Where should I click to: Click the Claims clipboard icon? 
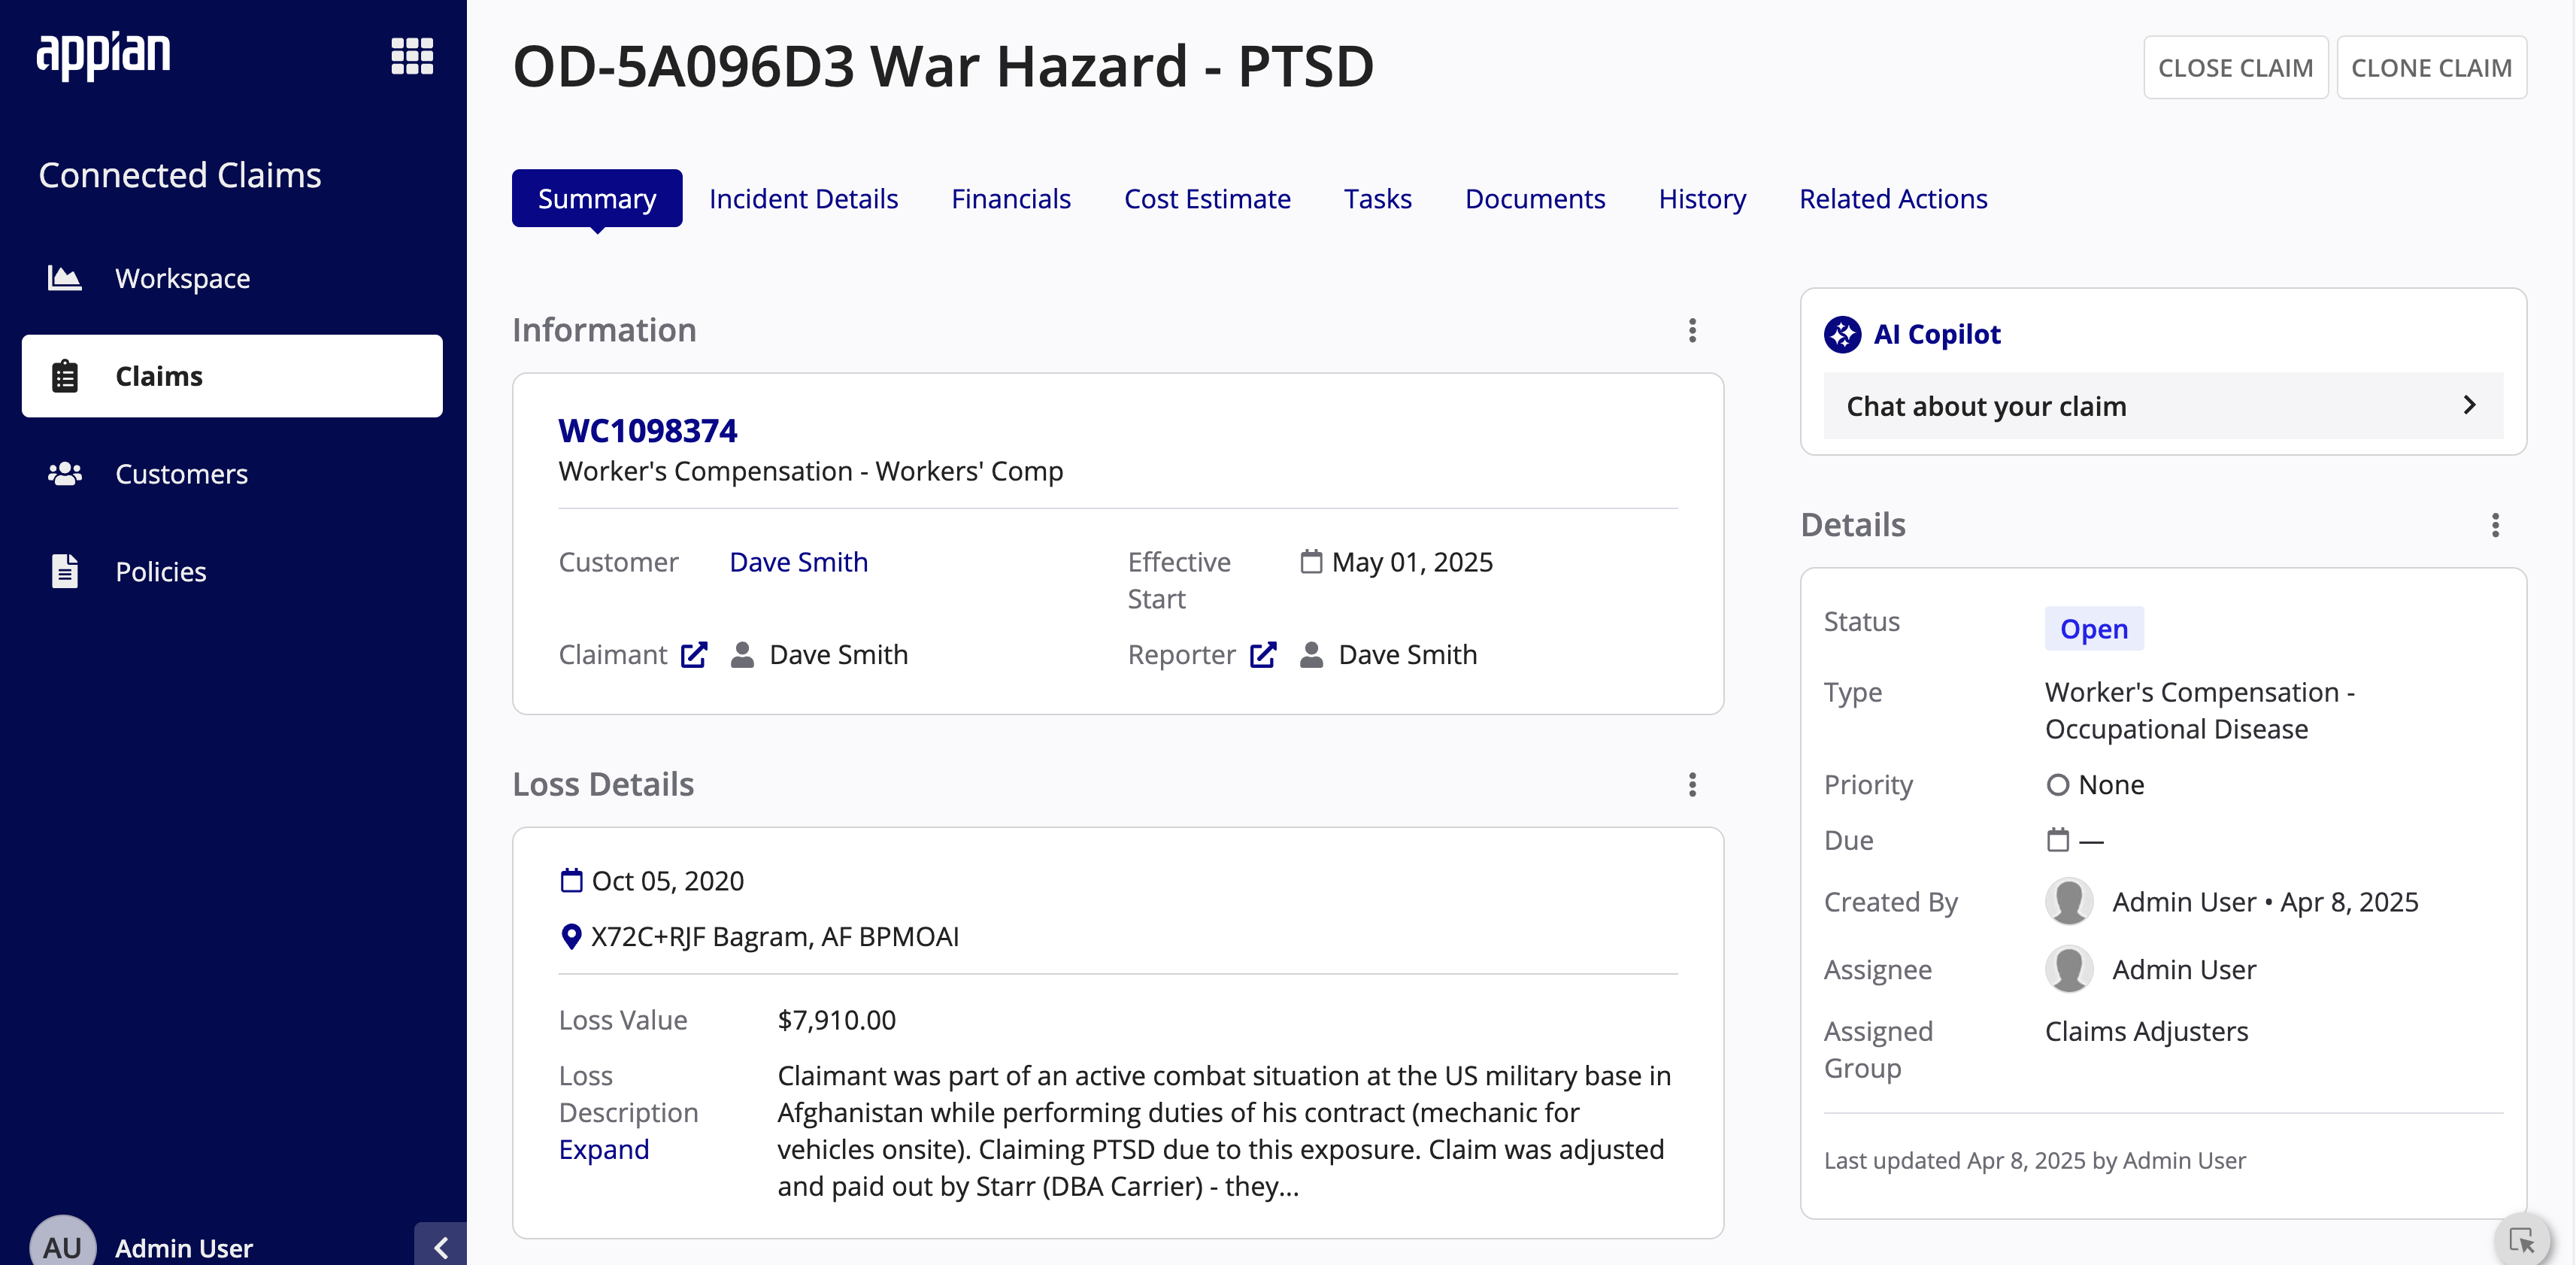click(x=65, y=376)
